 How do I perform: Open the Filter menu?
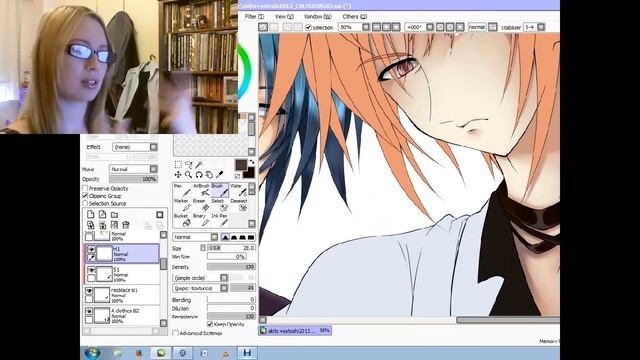pyautogui.click(x=254, y=17)
